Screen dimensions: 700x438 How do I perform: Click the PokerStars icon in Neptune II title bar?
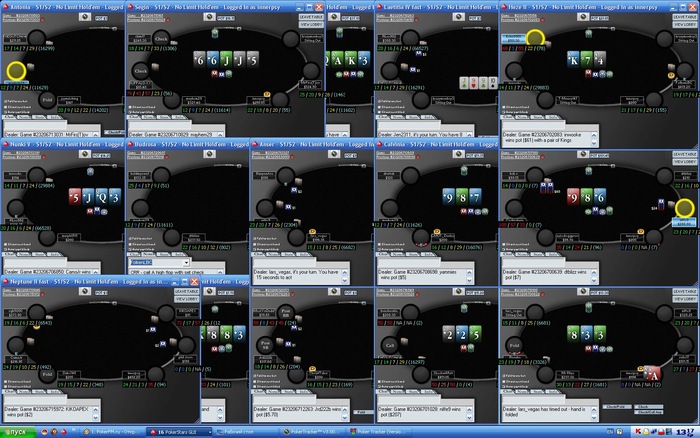pyautogui.click(x=5, y=282)
